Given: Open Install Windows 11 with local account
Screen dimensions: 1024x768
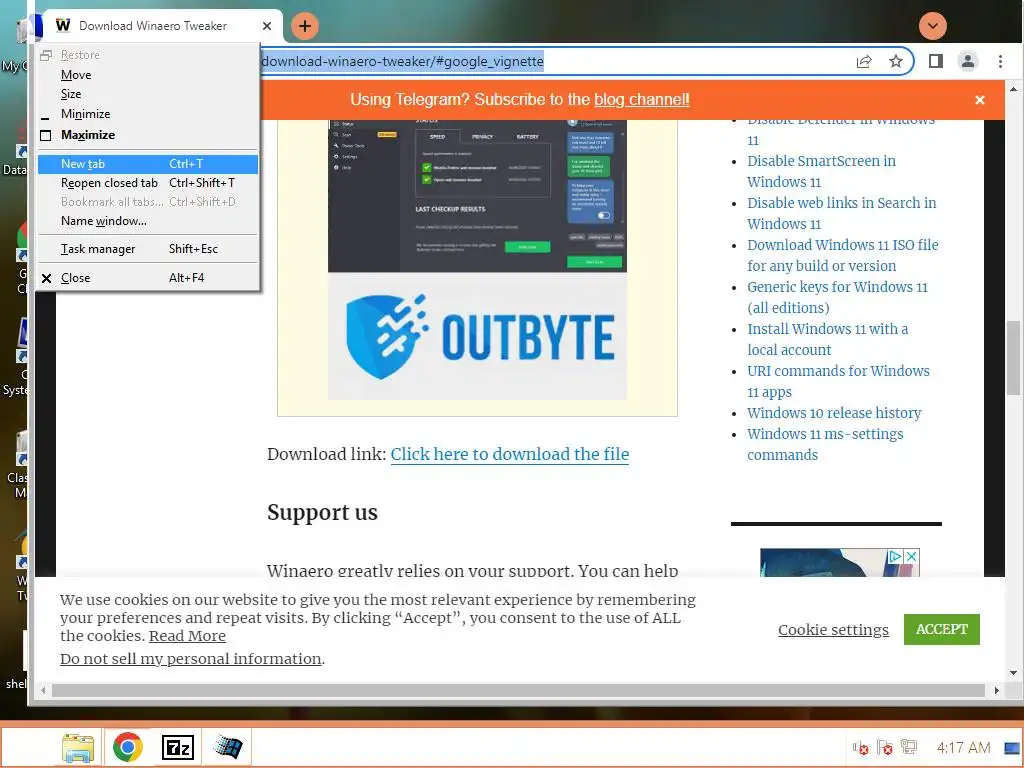Looking at the screenshot, I should tap(827, 339).
